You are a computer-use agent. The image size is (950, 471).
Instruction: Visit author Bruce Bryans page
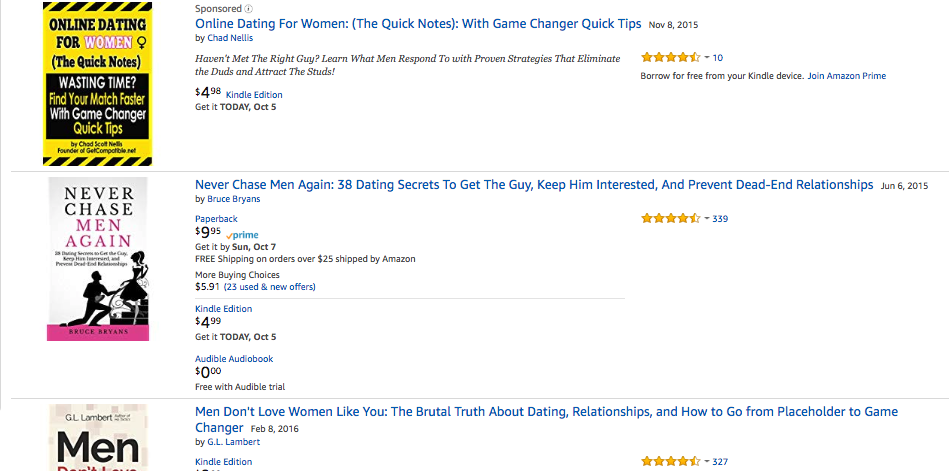click(x=234, y=199)
